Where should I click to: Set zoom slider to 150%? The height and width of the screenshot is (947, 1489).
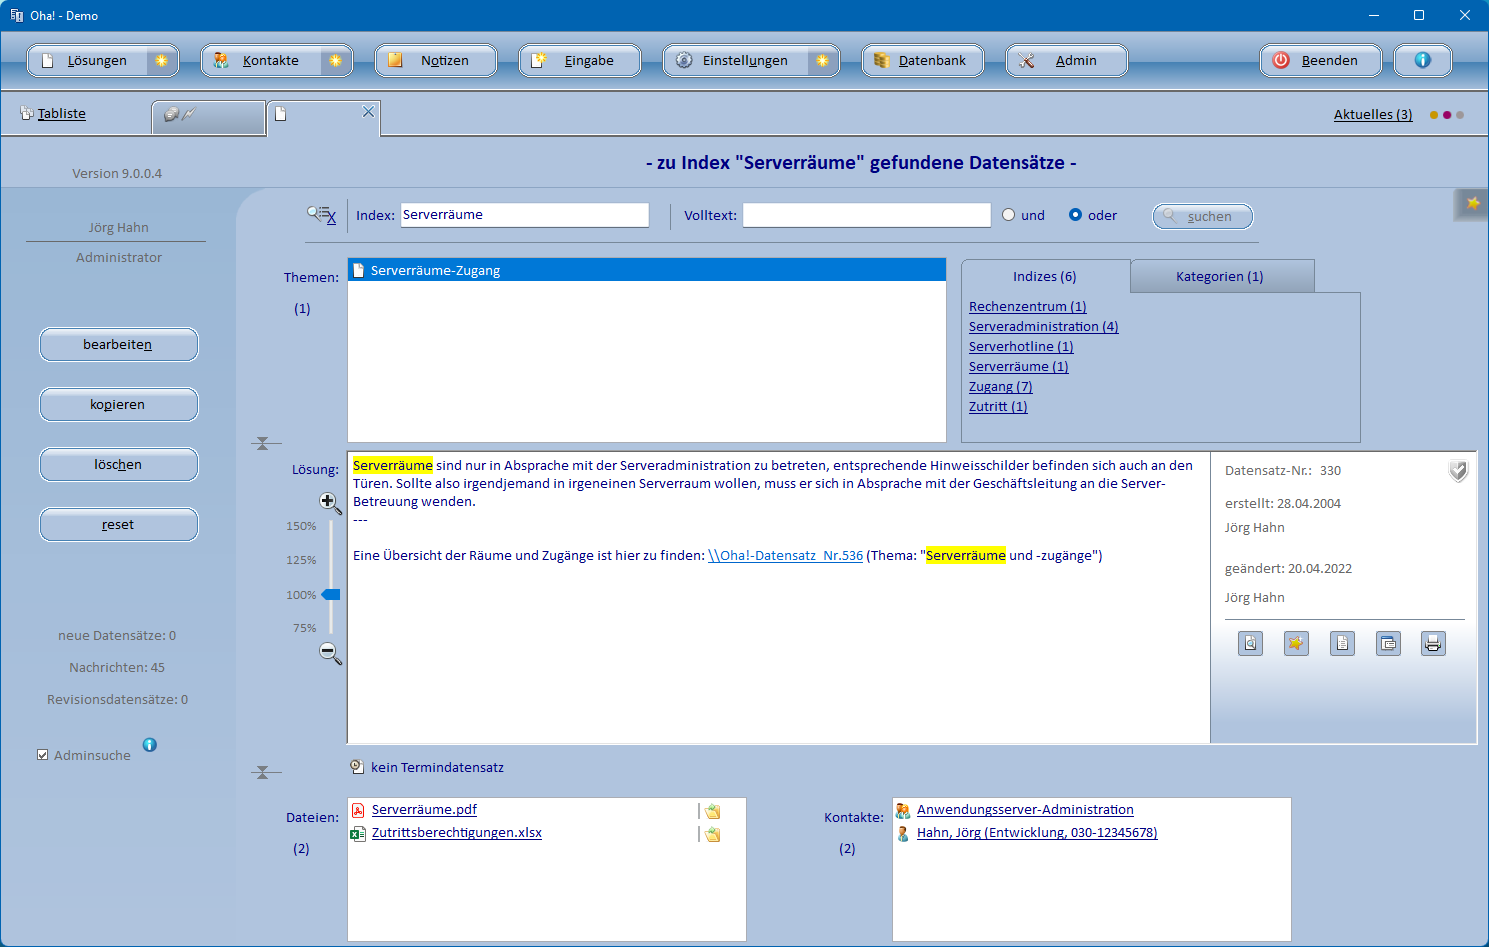pyautogui.click(x=330, y=526)
